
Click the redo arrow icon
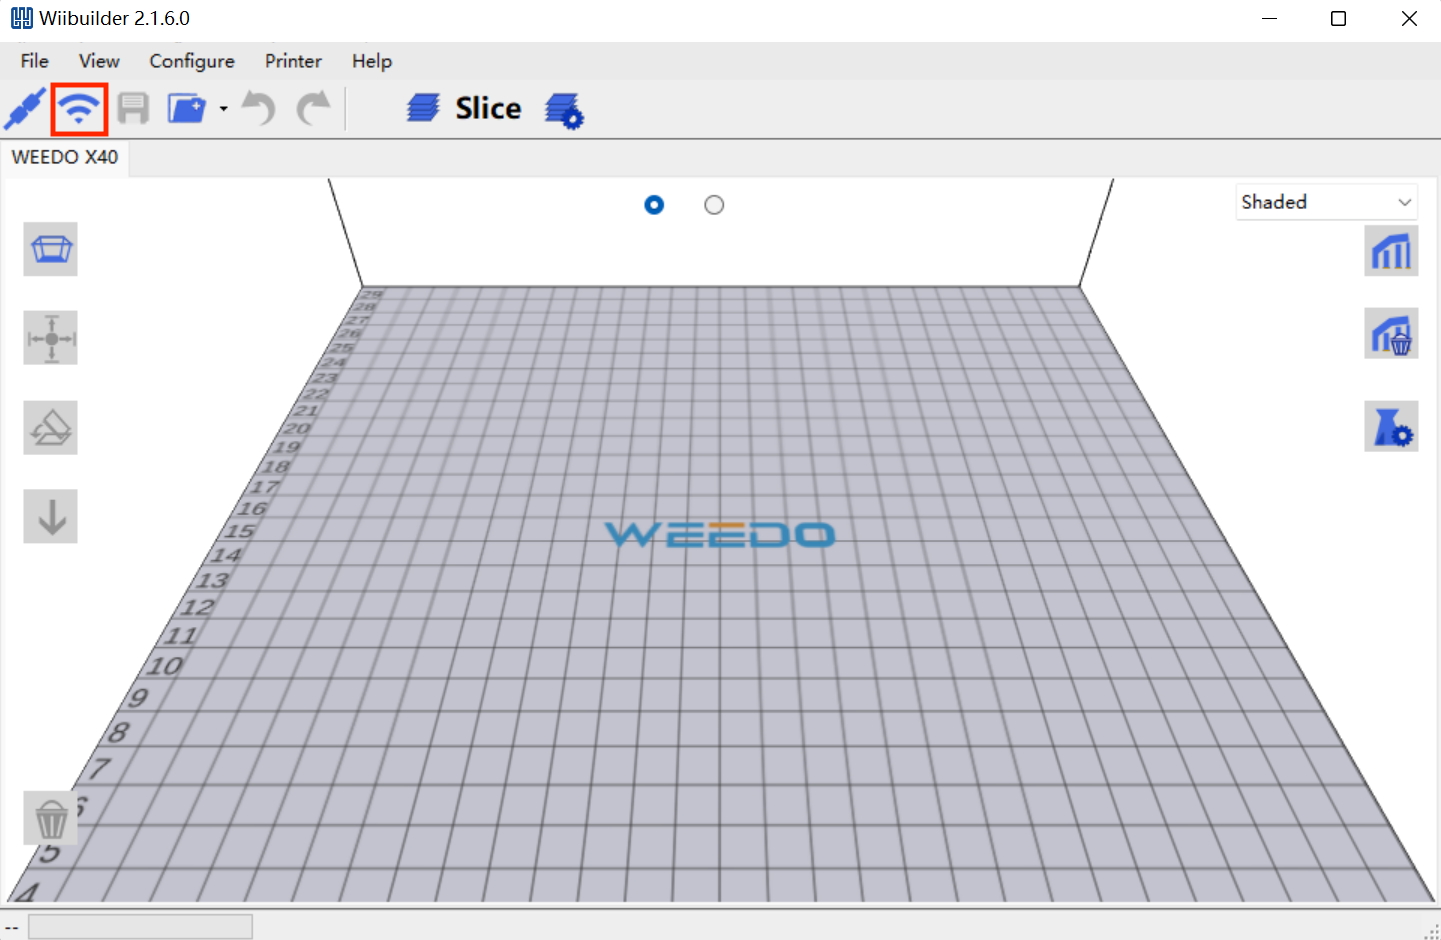[314, 108]
